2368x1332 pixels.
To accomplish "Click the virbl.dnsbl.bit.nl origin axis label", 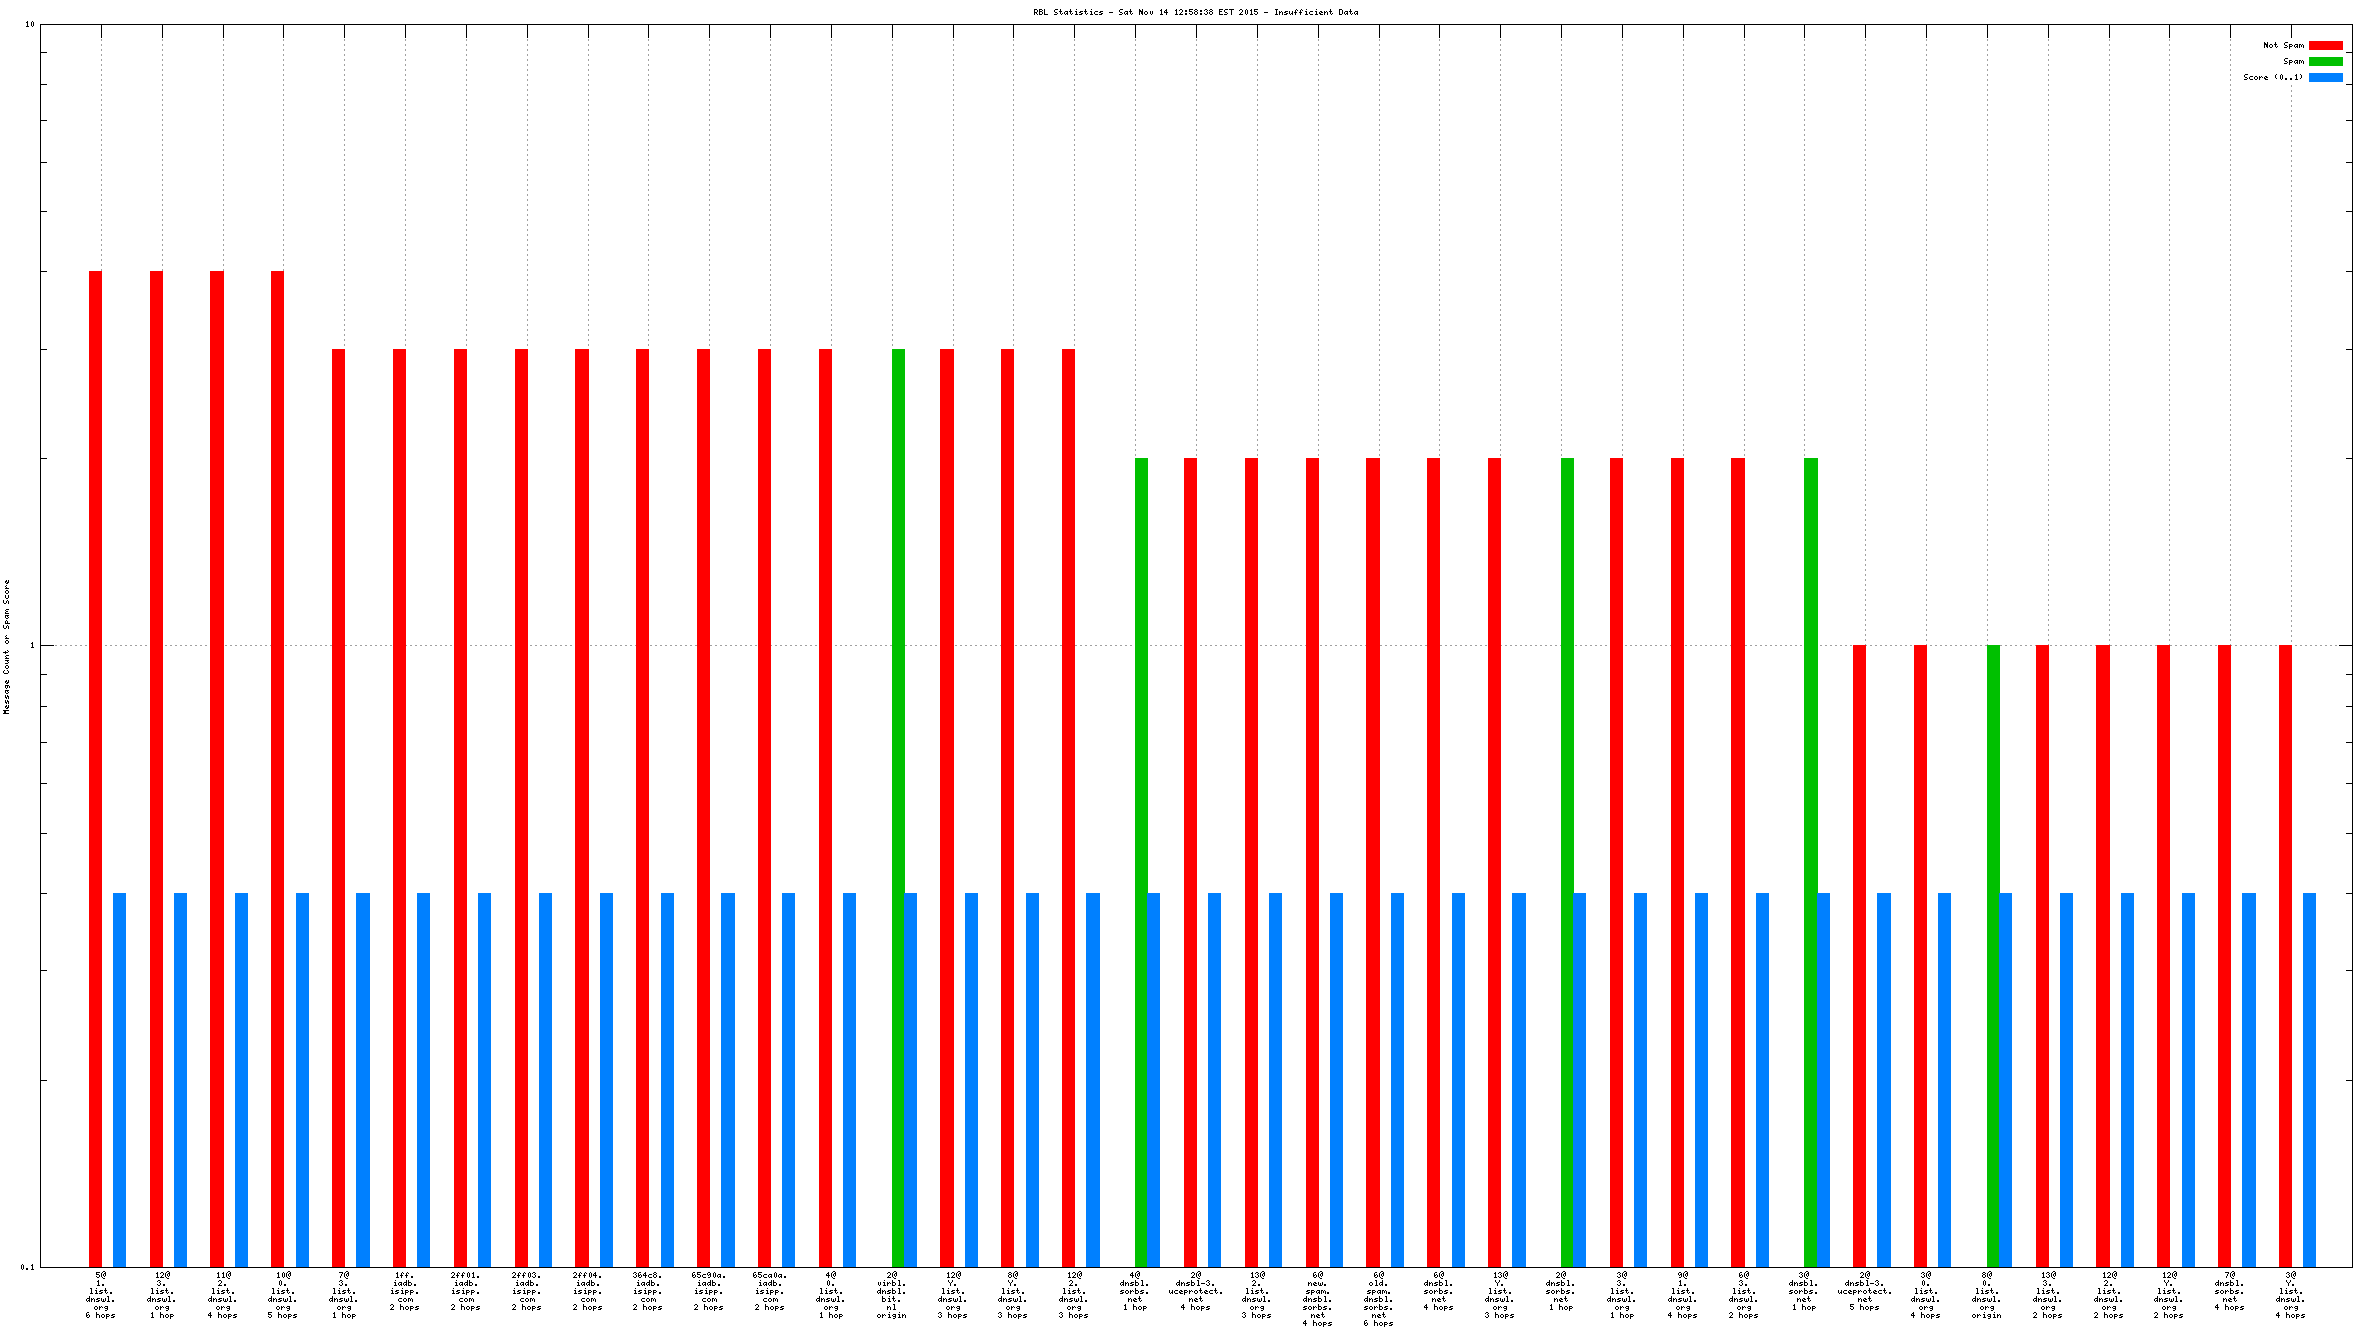I will pos(891,1295).
